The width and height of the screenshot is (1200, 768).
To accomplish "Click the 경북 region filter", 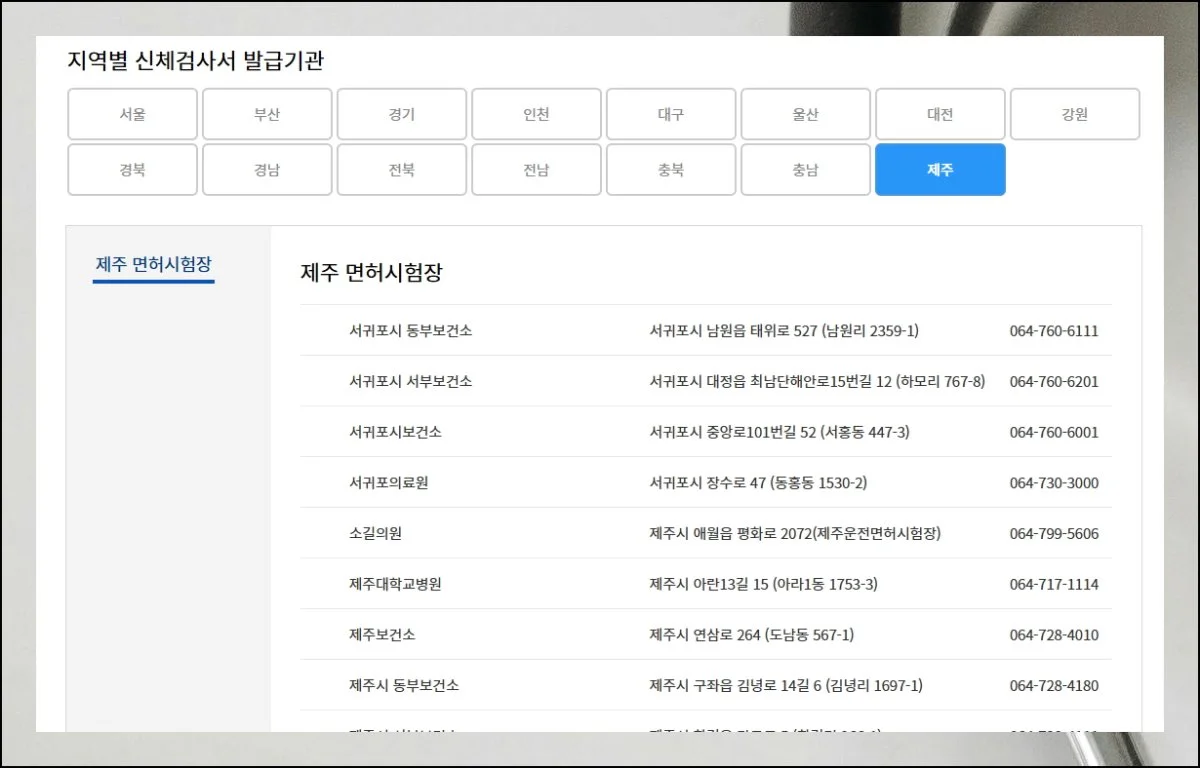I will [x=132, y=169].
